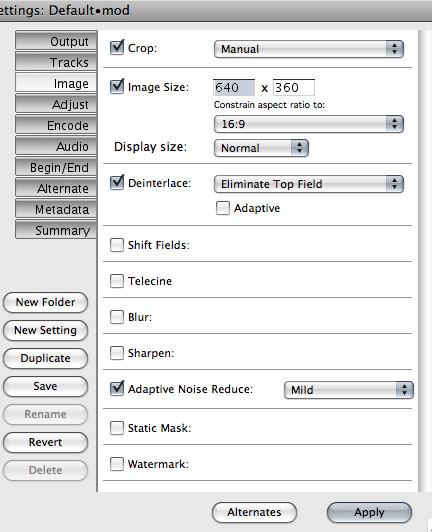Expand the Display size Normal dropdown
This screenshot has width=432, height=532.
pos(261,148)
